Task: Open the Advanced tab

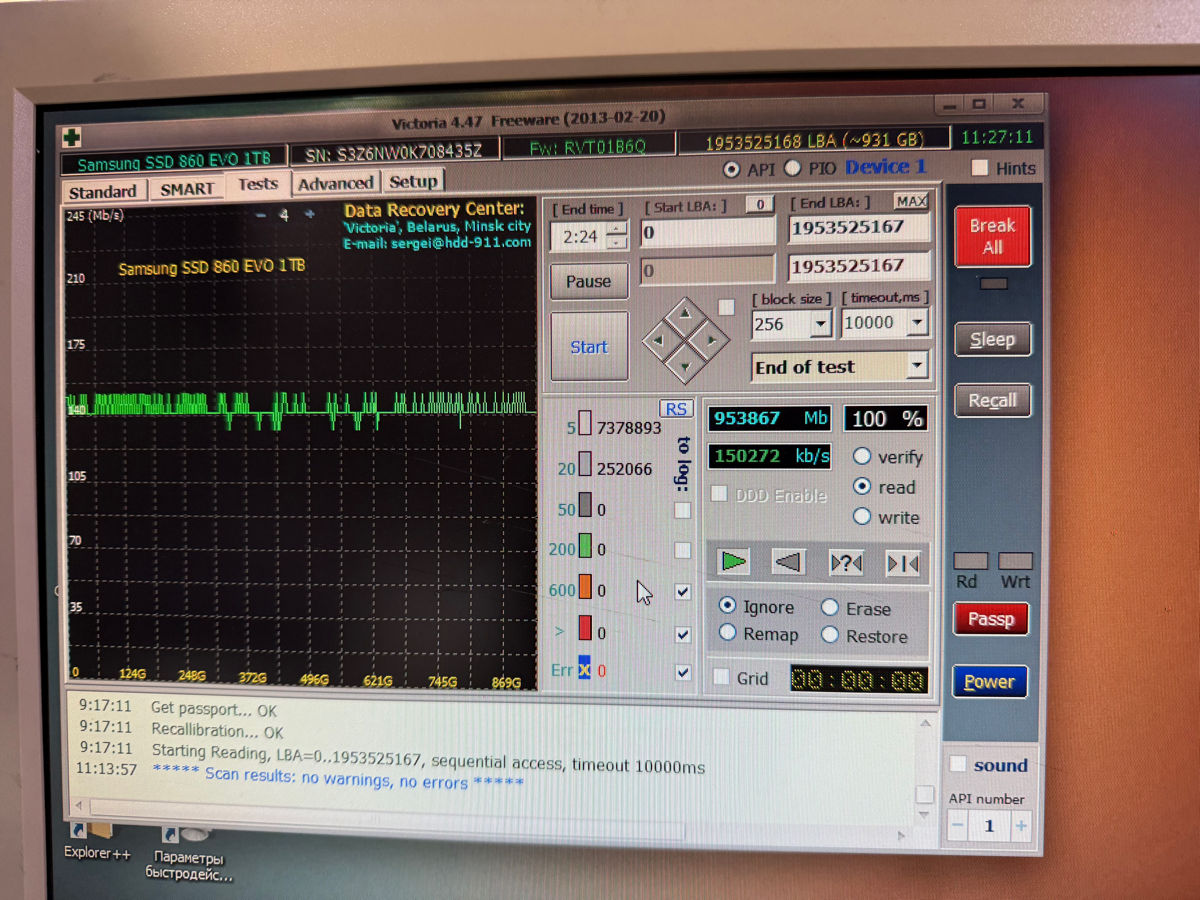Action: click(x=335, y=183)
